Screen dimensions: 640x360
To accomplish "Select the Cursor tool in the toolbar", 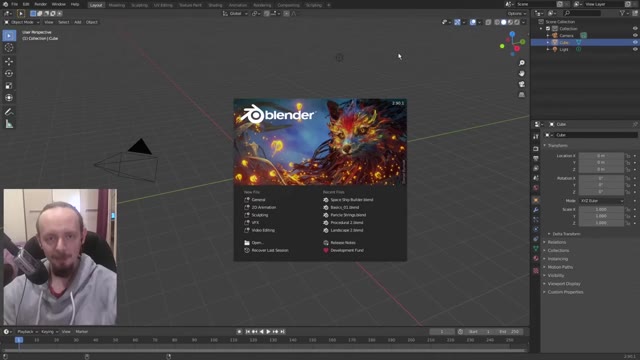I will [x=9, y=48].
